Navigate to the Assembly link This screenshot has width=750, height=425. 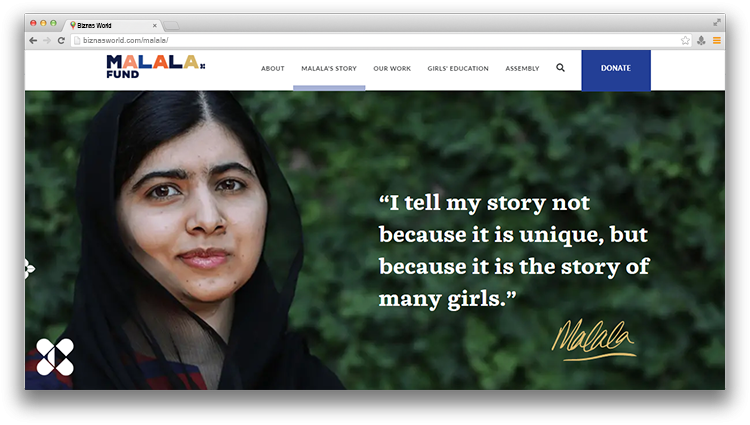[522, 68]
